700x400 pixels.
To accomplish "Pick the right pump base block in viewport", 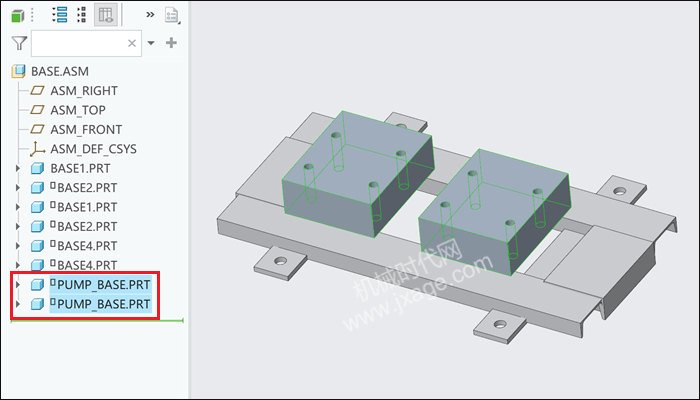I will [x=493, y=210].
